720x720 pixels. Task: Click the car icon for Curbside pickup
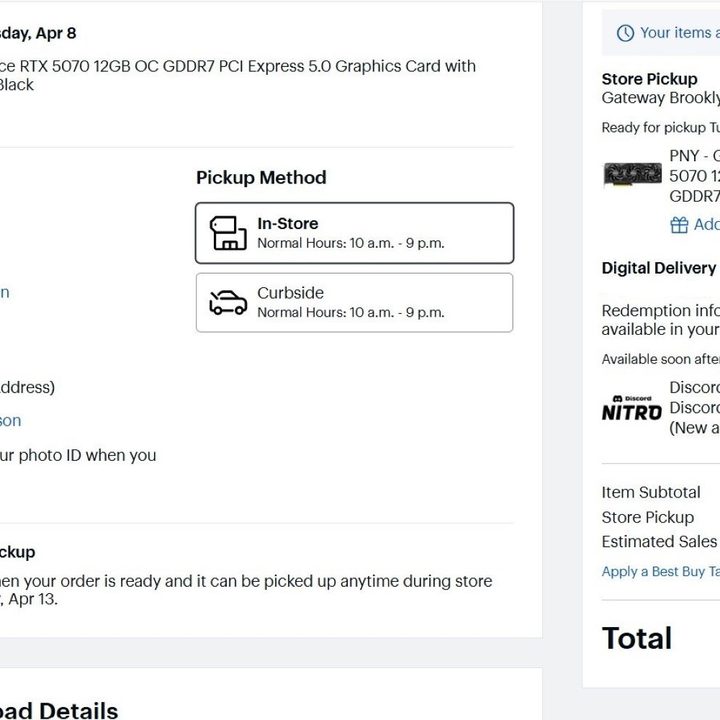[x=228, y=303]
